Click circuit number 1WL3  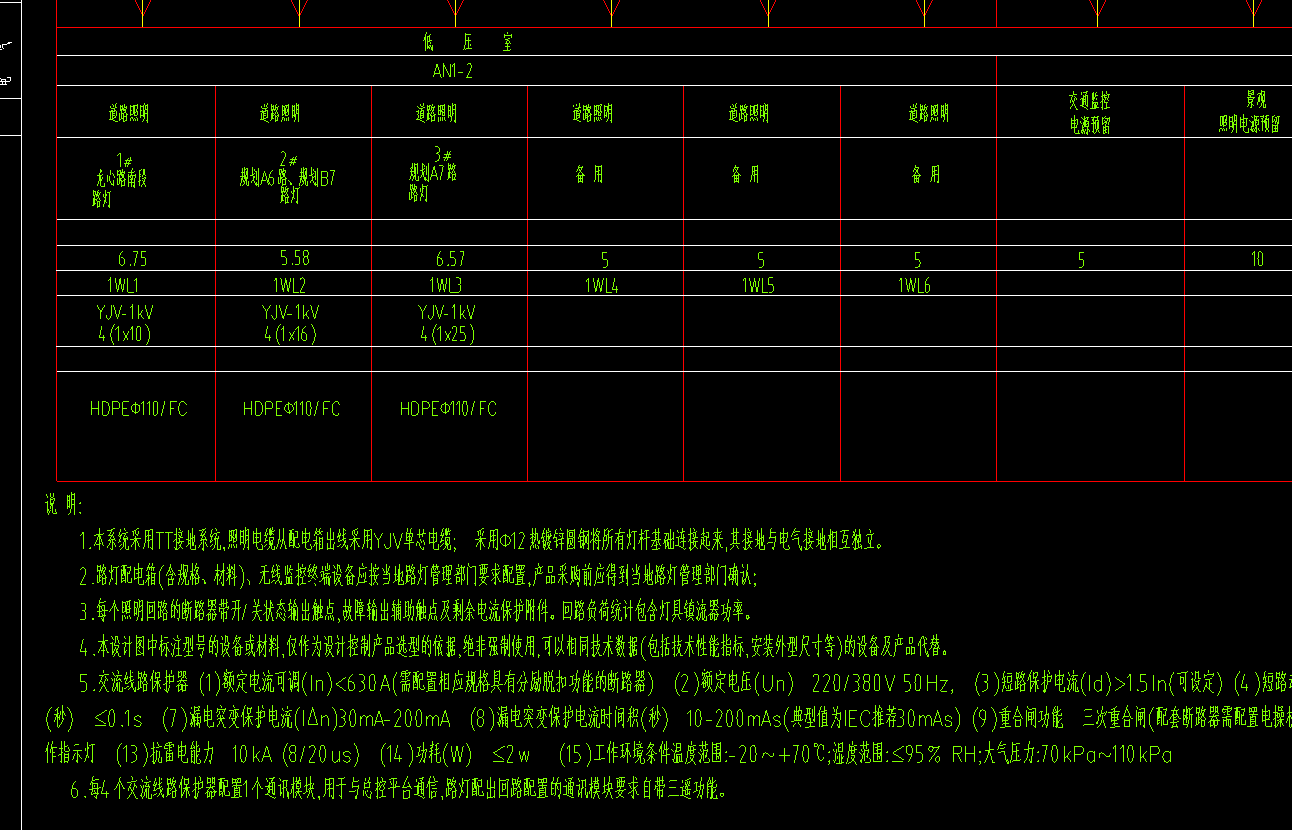446,285
